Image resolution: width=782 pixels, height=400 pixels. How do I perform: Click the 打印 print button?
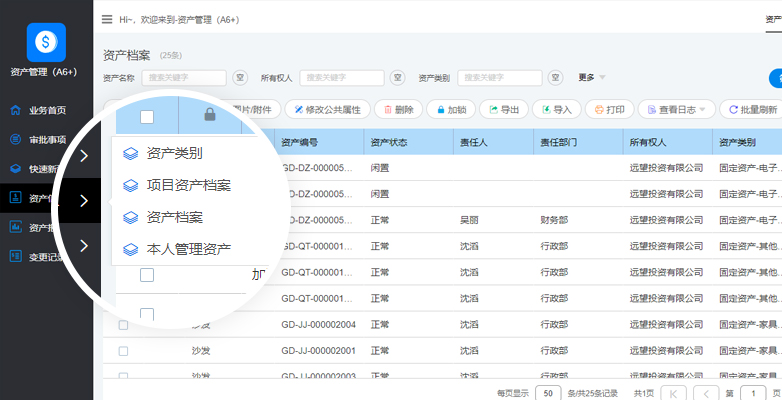click(x=609, y=110)
